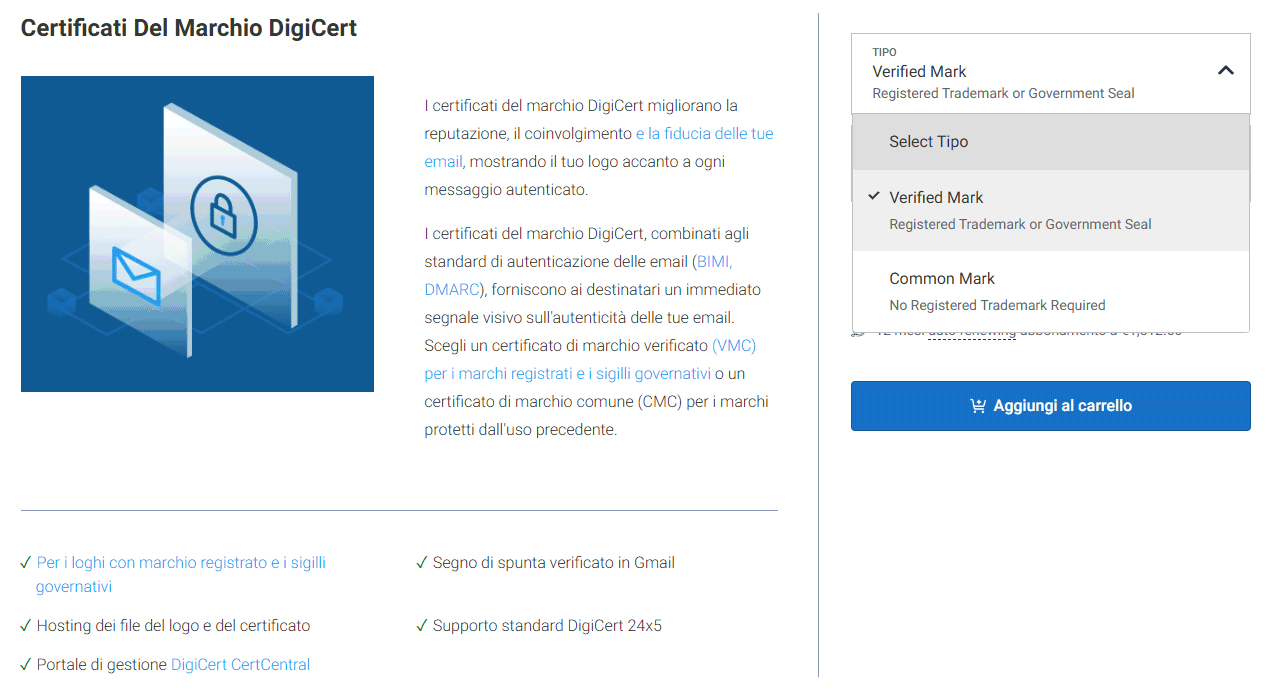Click the Aggiungi al carrello button

(x=1050, y=406)
